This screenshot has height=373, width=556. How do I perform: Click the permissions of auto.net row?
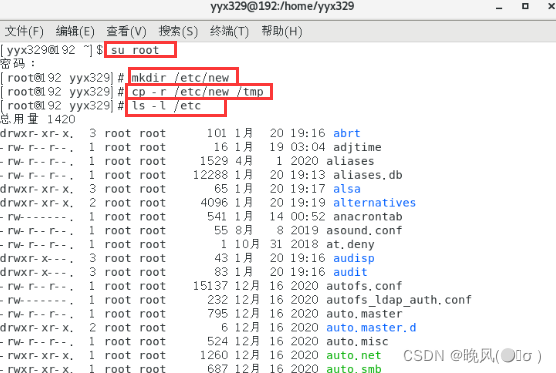pyautogui.click(x=37, y=355)
